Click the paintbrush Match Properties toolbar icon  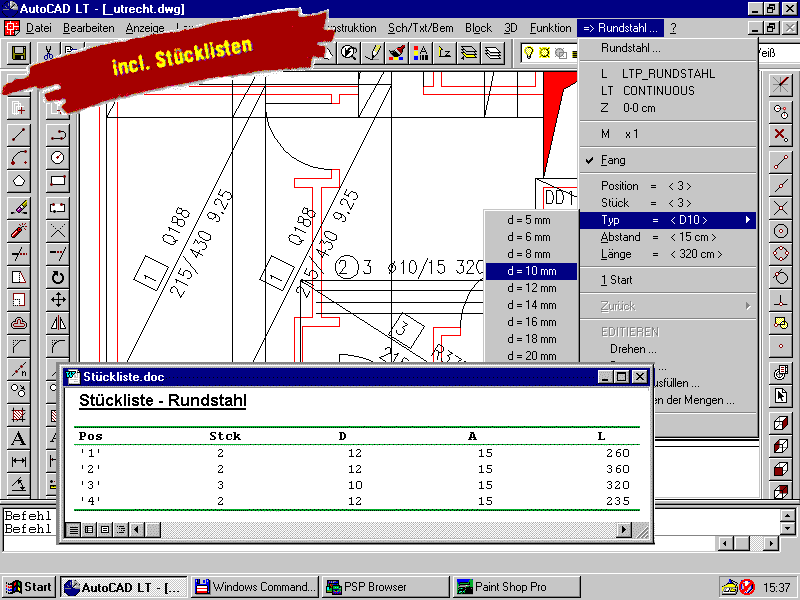(x=396, y=53)
